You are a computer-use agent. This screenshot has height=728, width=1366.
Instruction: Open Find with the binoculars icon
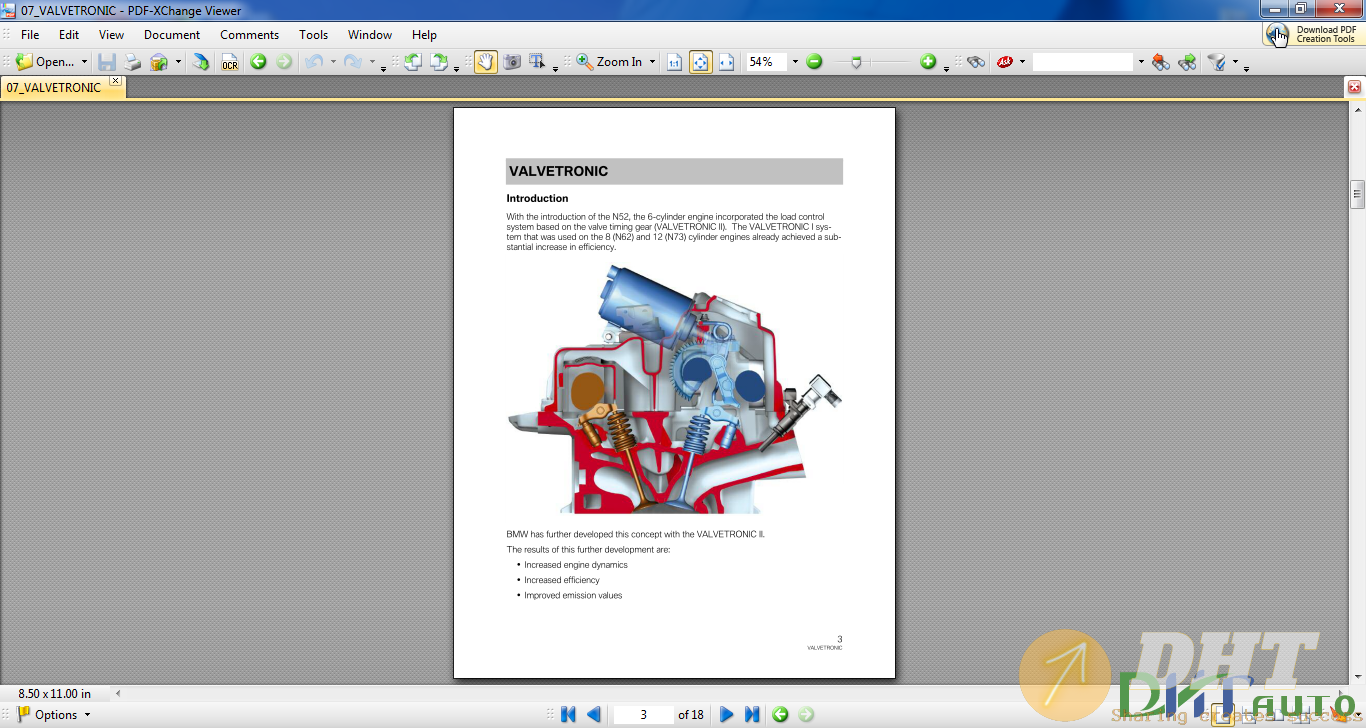976,62
